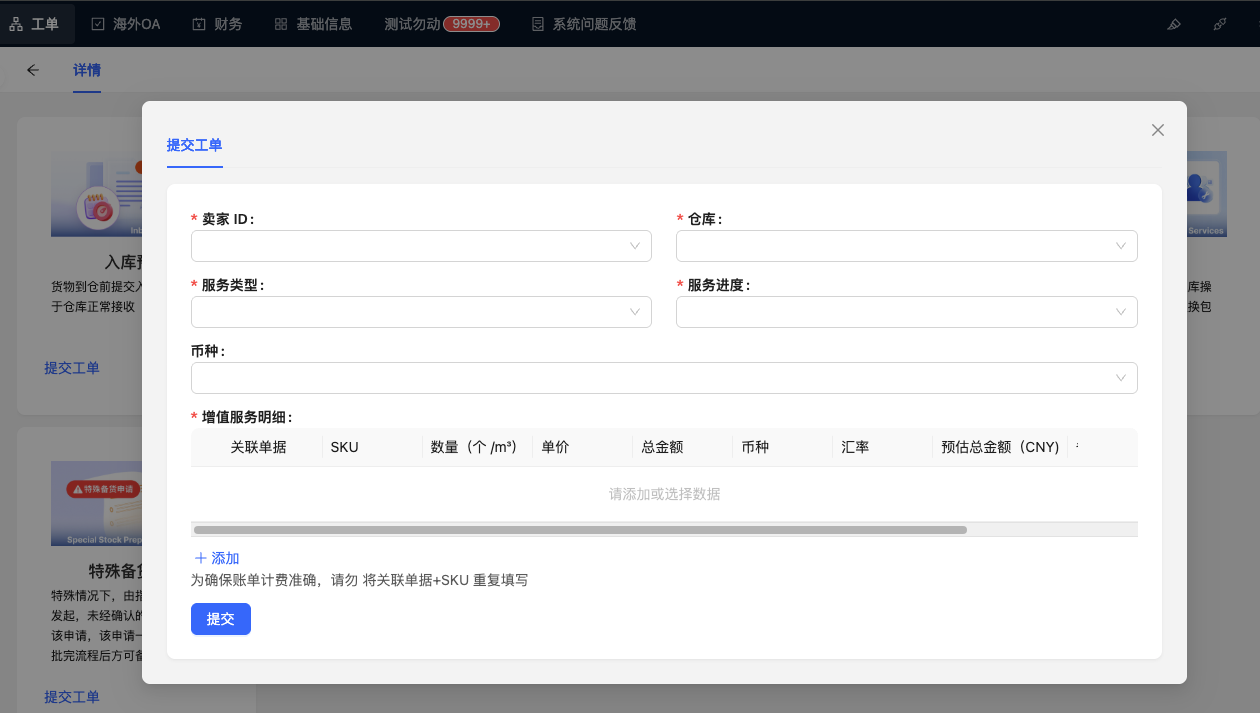Open the 服务进度 dropdown
Screen dimensions: 1260x713
click(x=906, y=312)
